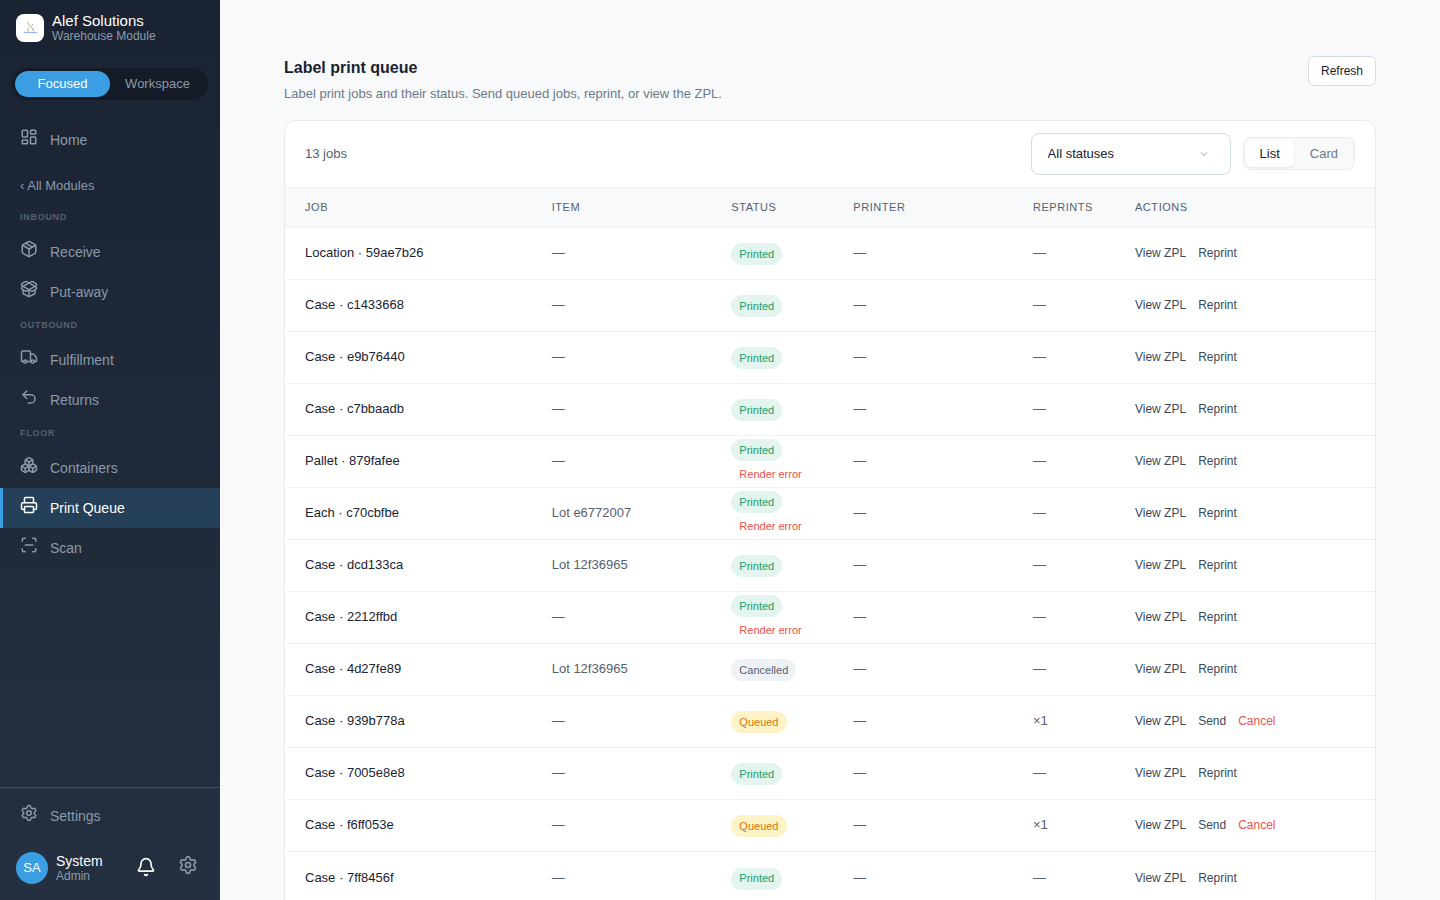The image size is (1440, 900).
Task: View ZPL for Pallet 879fafee
Action: click(x=1160, y=461)
